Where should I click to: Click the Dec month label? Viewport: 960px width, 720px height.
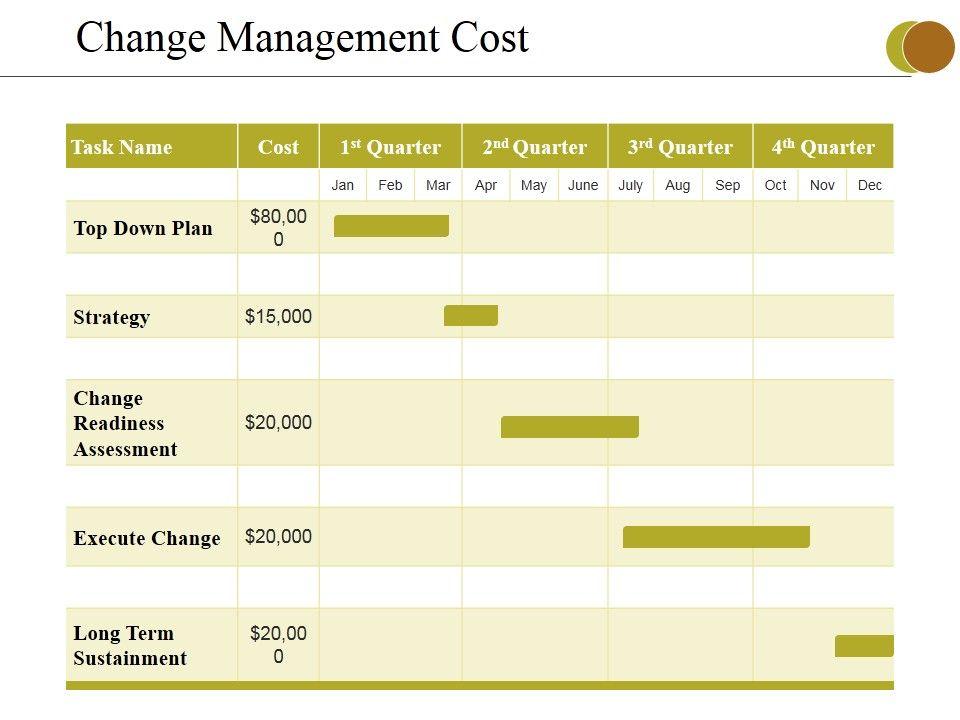tap(870, 185)
